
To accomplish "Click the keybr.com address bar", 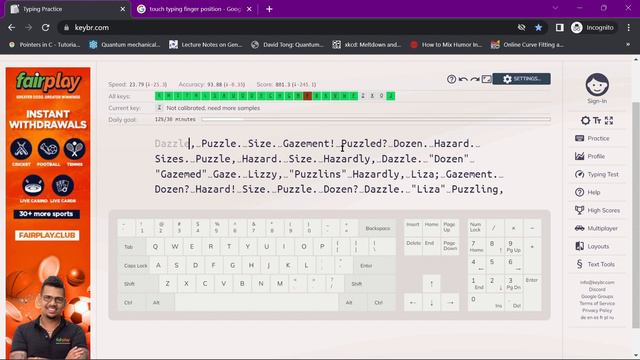I will tap(286, 27).
